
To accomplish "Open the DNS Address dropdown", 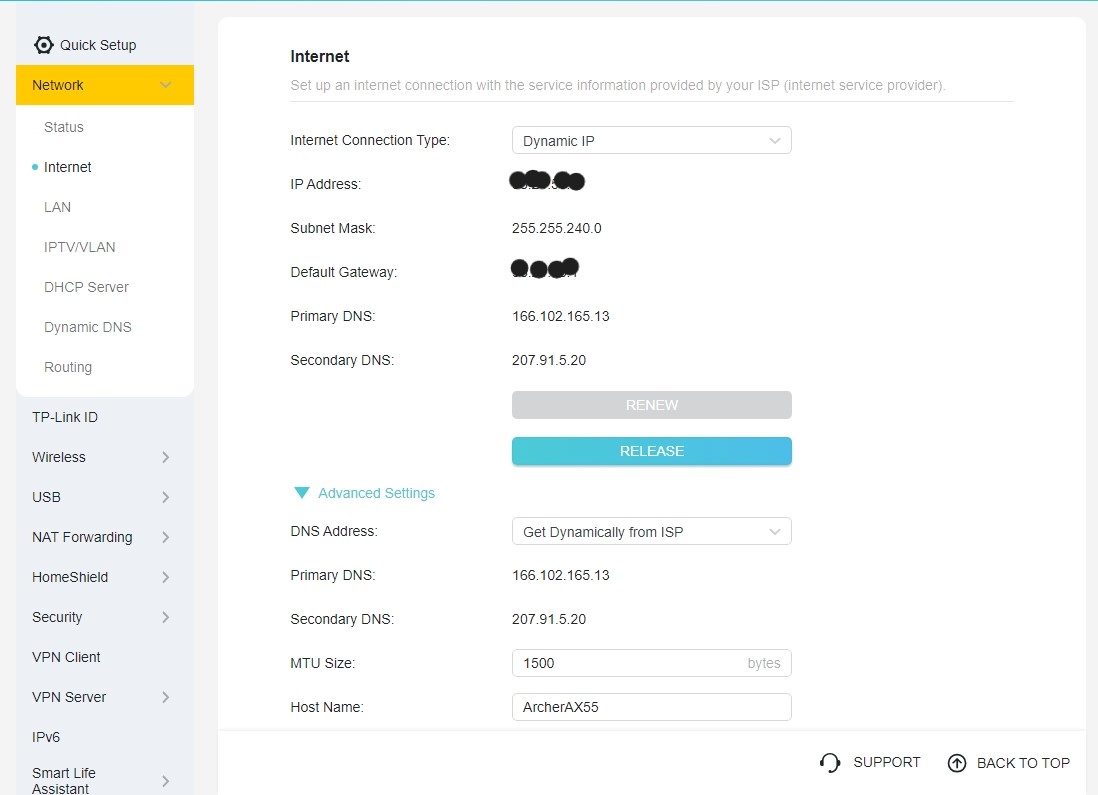I will [x=651, y=532].
